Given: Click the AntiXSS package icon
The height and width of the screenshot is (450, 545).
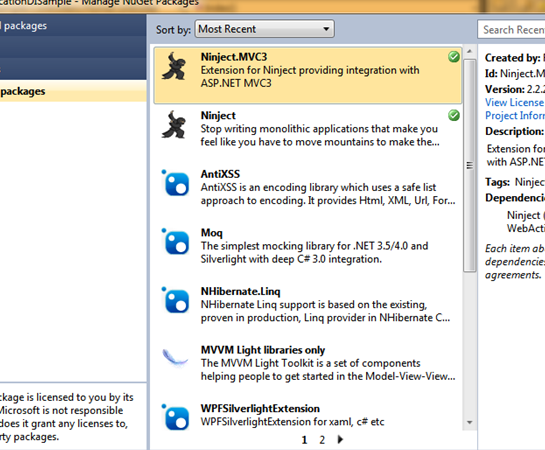Looking at the screenshot, I should click(176, 183).
